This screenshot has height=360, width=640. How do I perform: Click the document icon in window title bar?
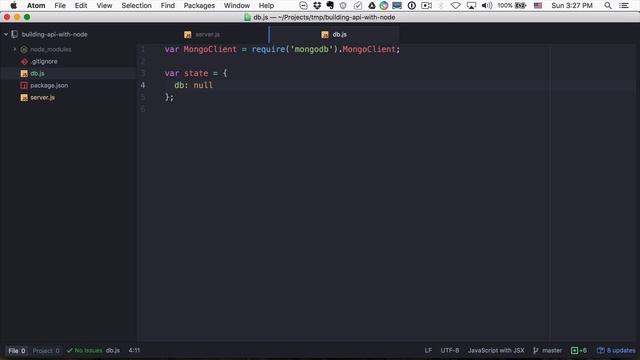(x=247, y=18)
